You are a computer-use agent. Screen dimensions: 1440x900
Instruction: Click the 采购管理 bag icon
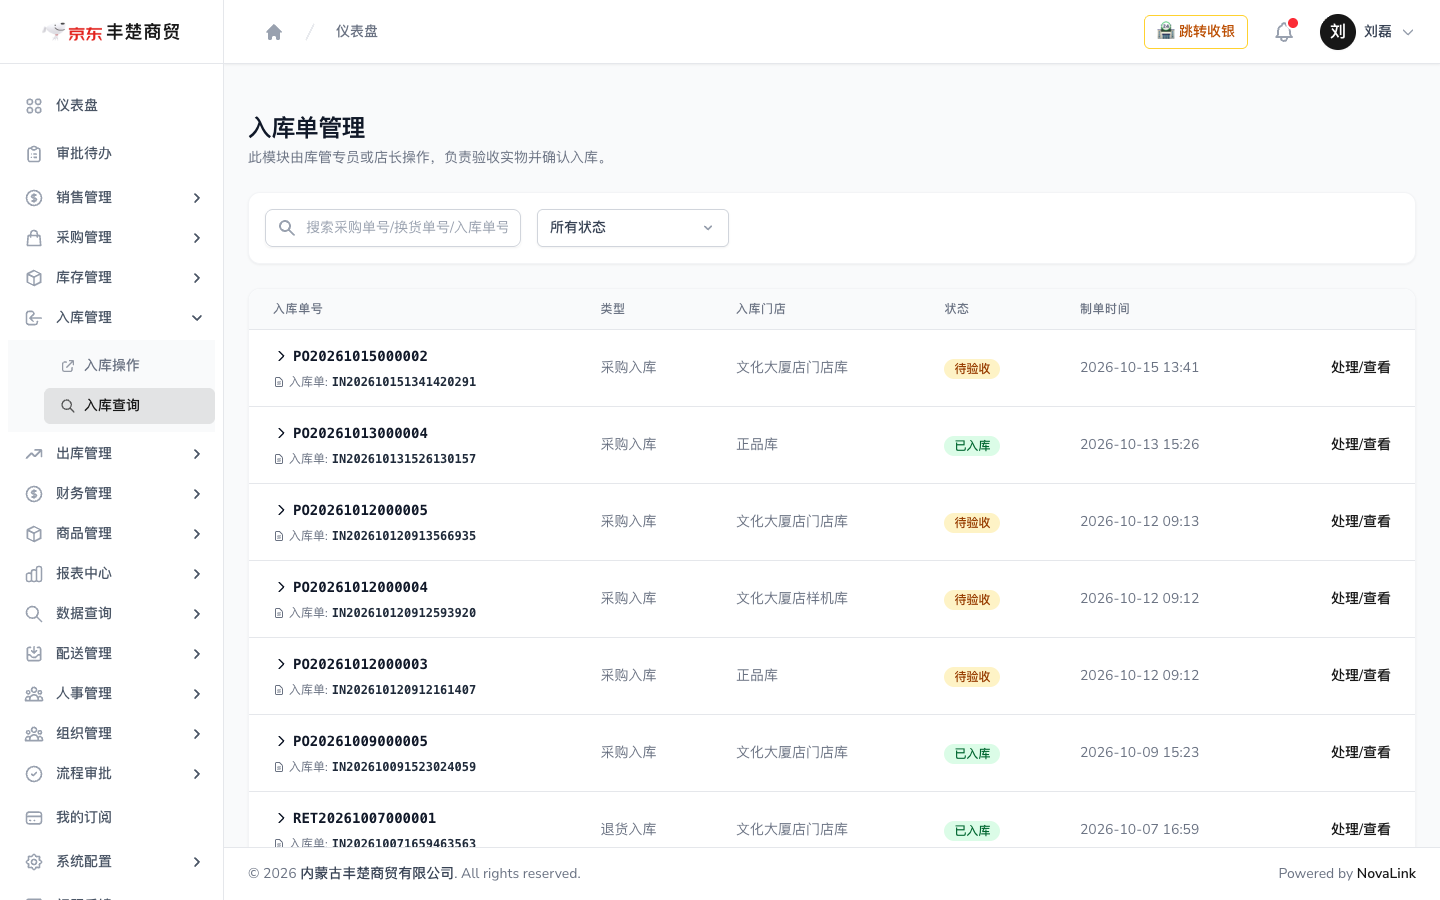(34, 238)
